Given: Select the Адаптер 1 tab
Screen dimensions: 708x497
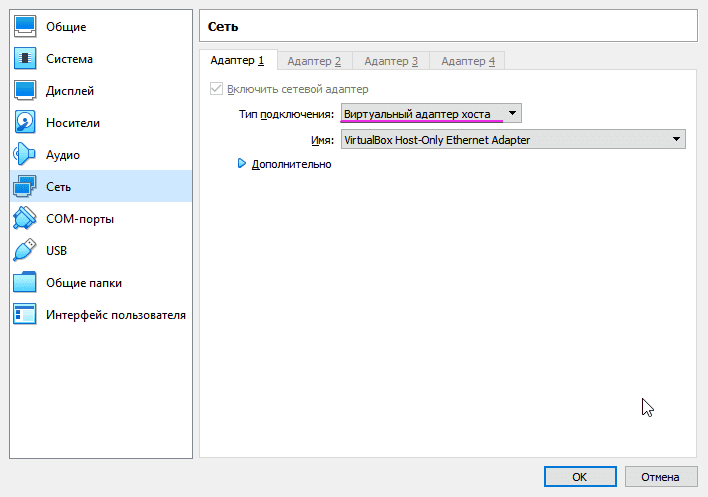Looking at the screenshot, I should 237,61.
